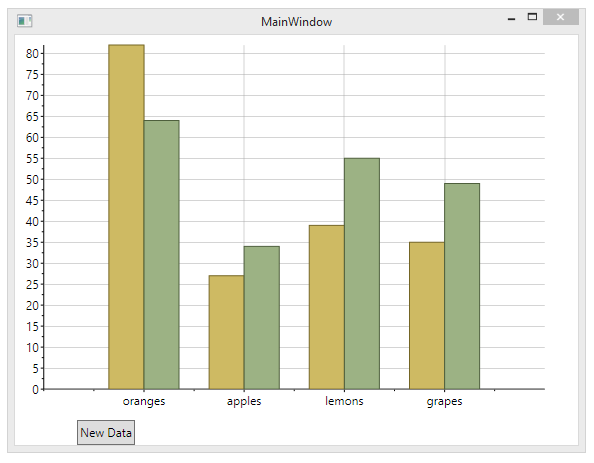This screenshot has width=594, height=463.
Task: Click the New Data button
Action: coord(106,432)
